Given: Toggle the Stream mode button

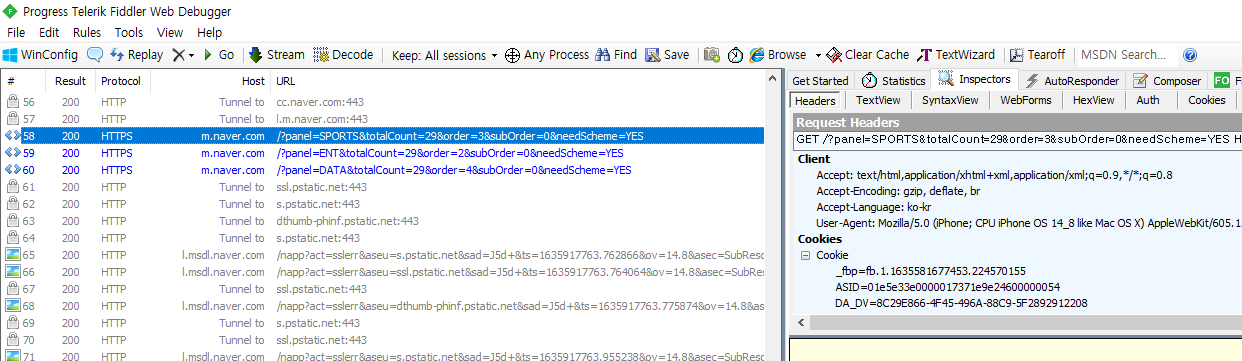Looking at the screenshot, I should click(277, 55).
